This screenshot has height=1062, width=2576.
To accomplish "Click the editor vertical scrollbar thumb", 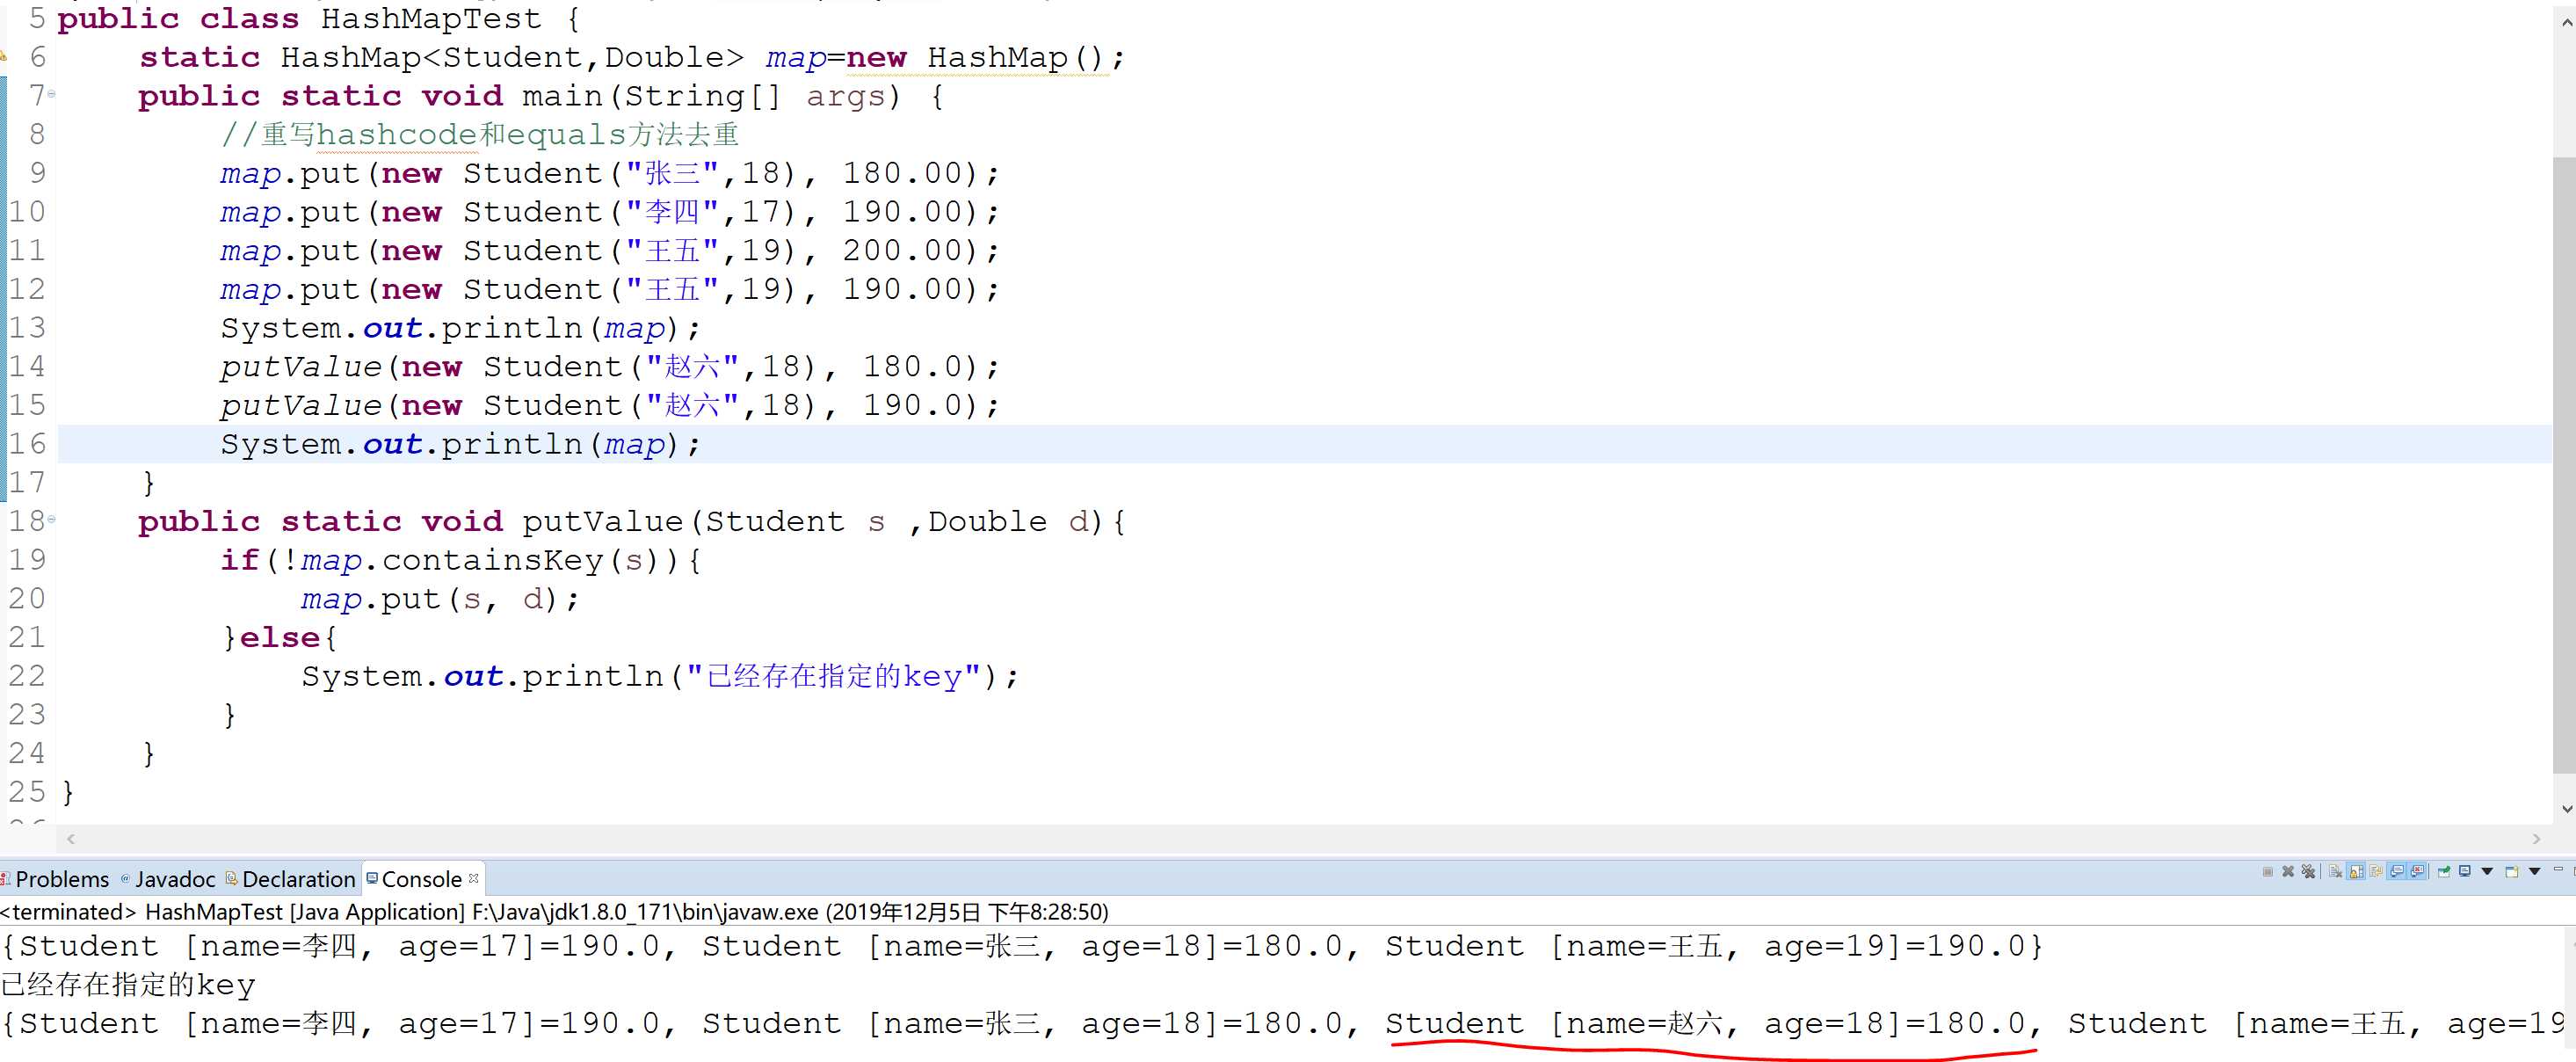I will point(2563,465).
